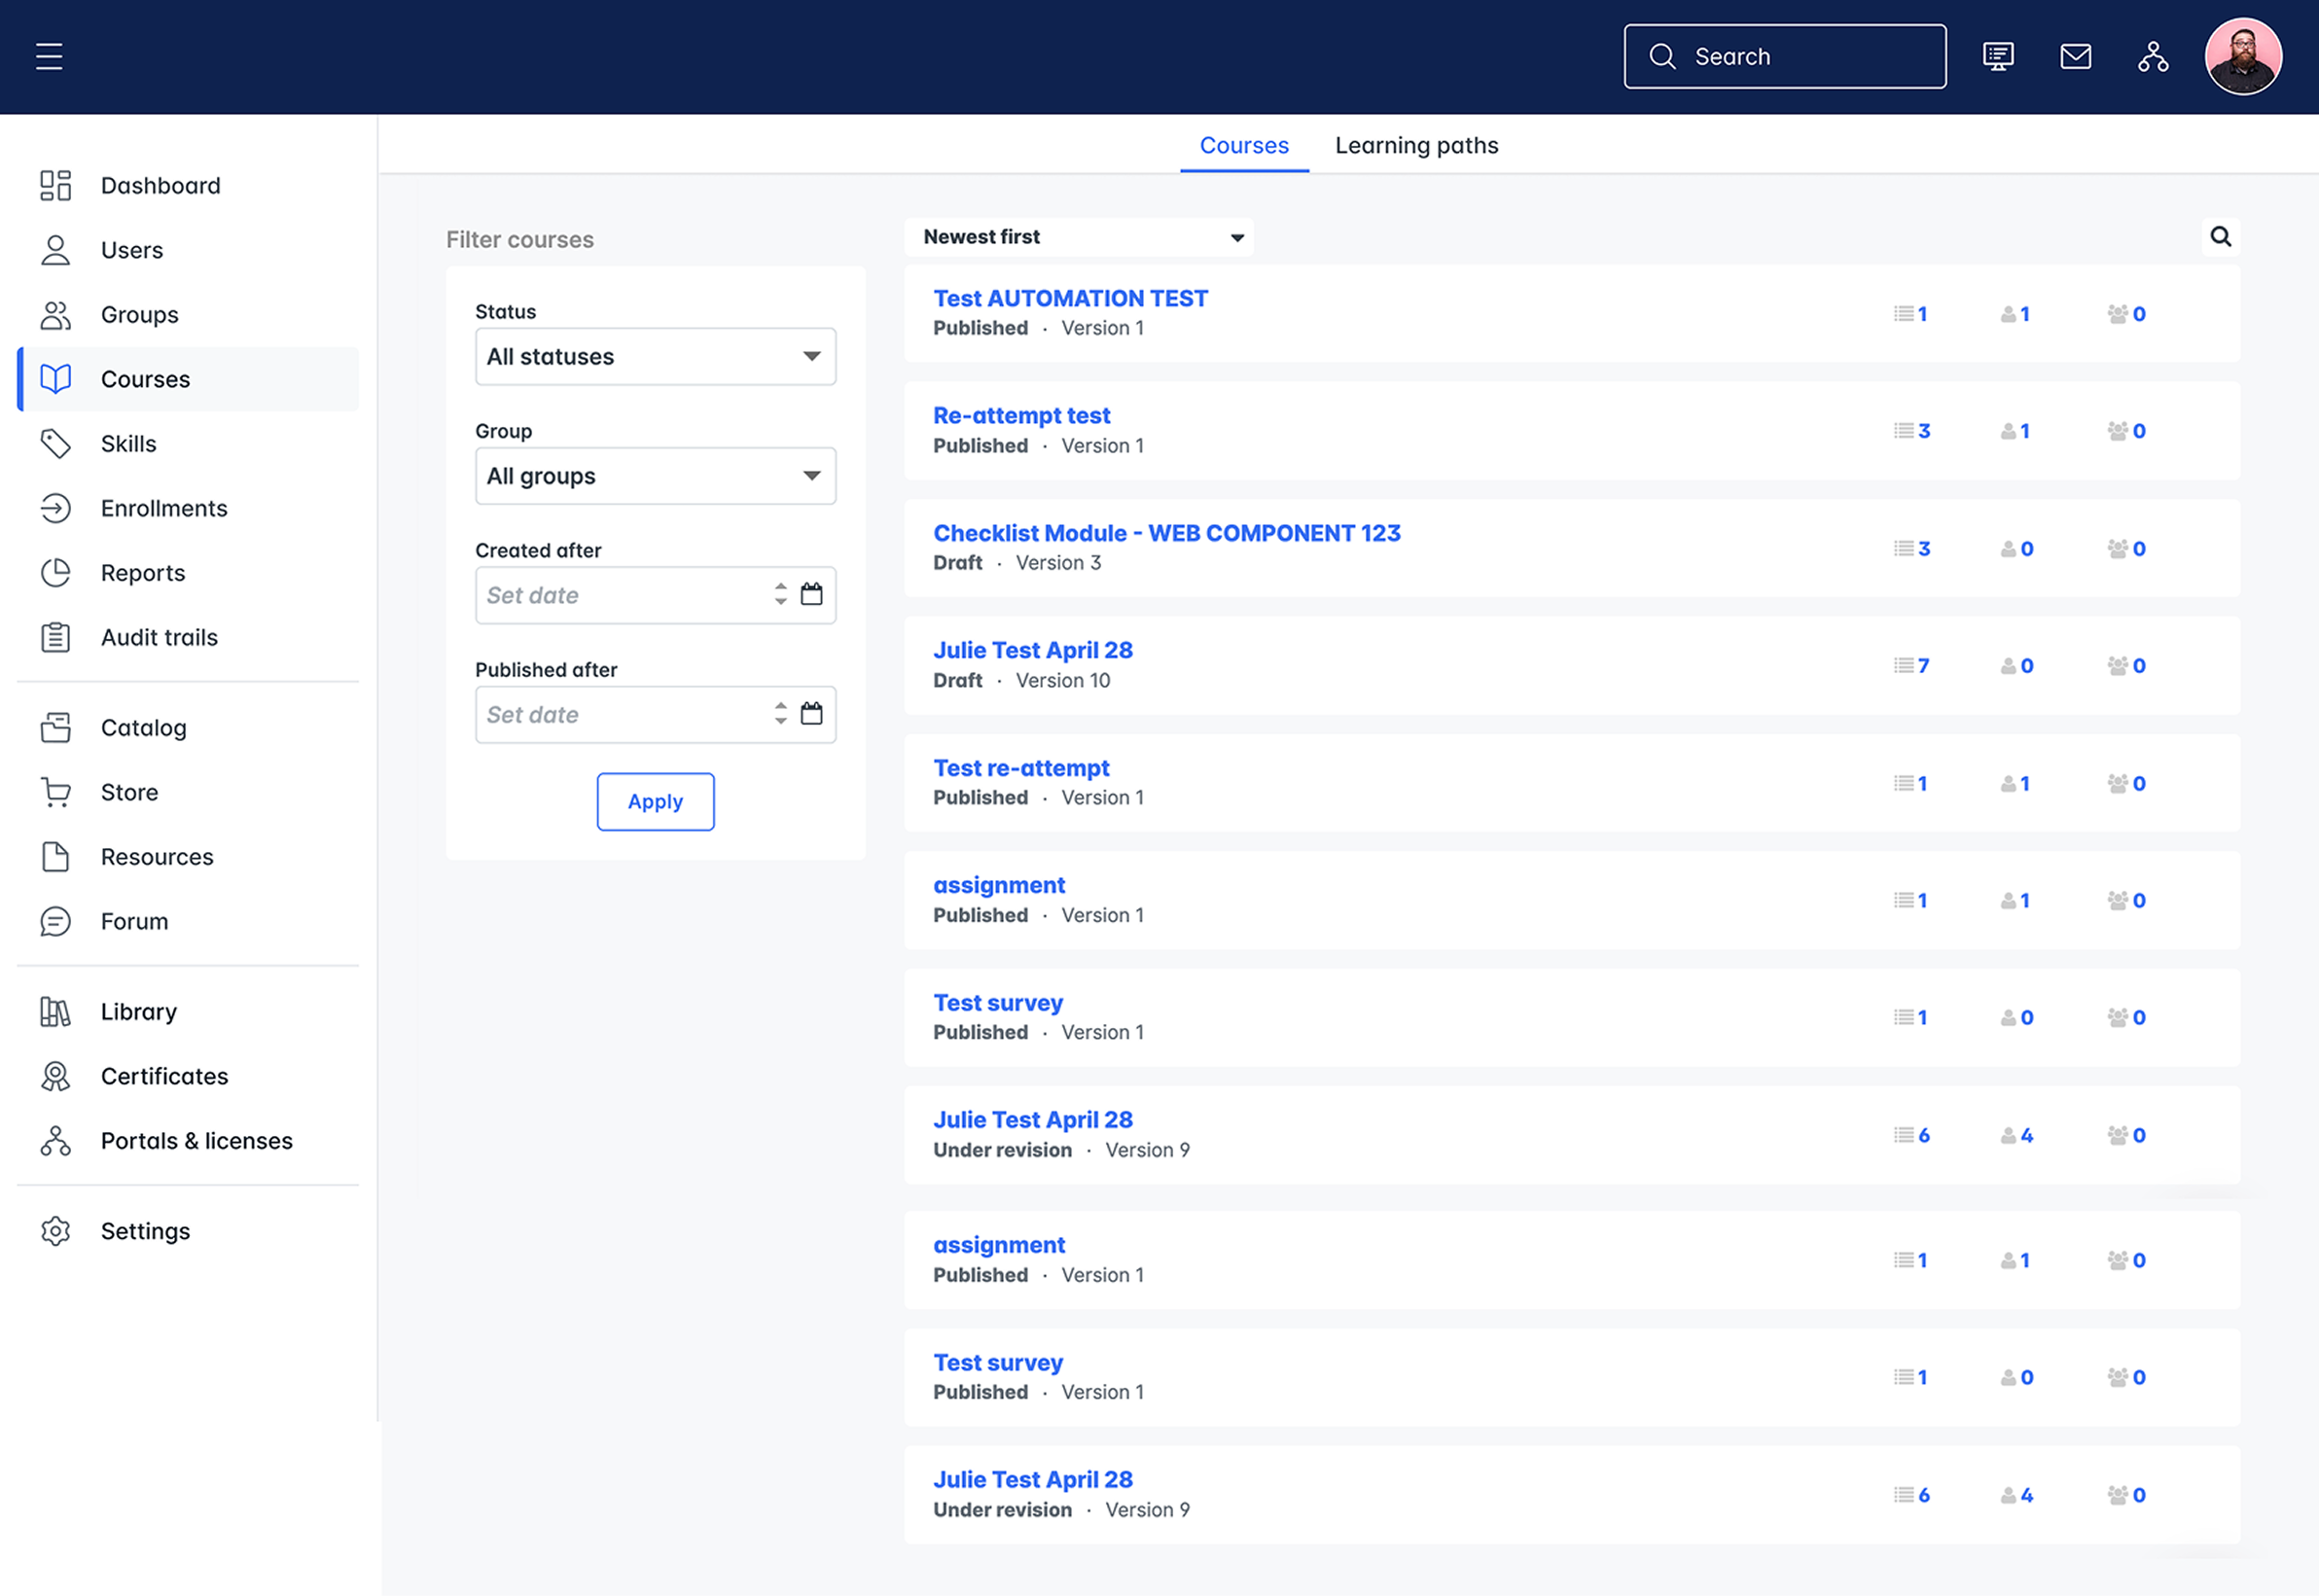Screen dimensions: 2319x1596
Task: Click the Created after date stepper arrows
Action: point(780,595)
